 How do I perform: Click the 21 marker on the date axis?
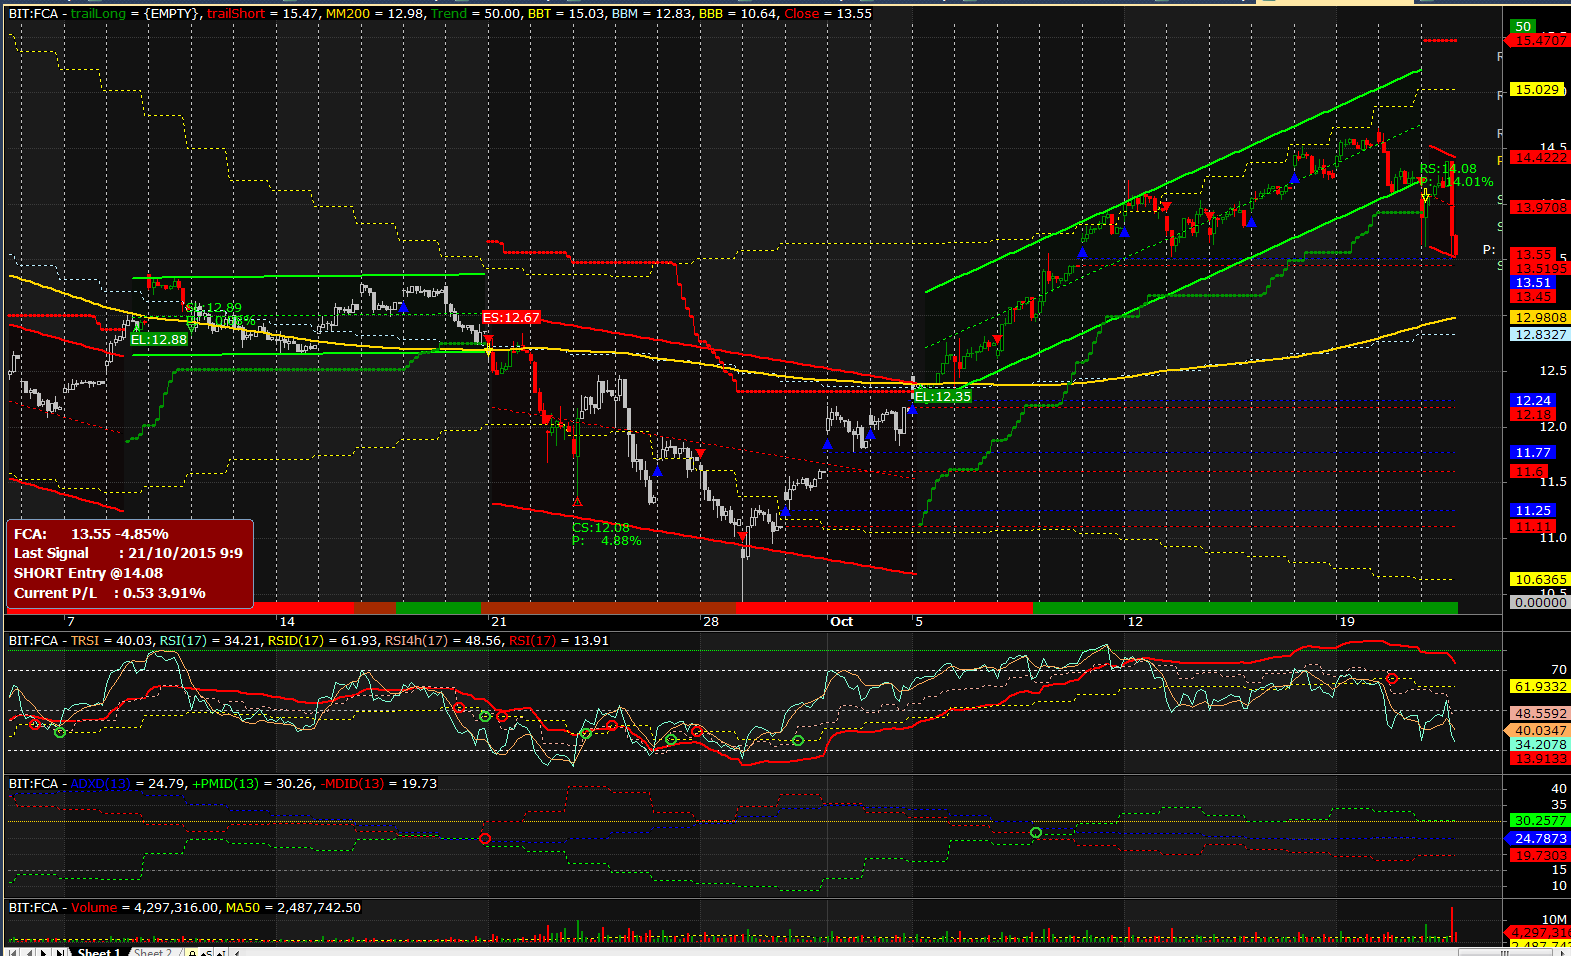pyautogui.click(x=499, y=621)
